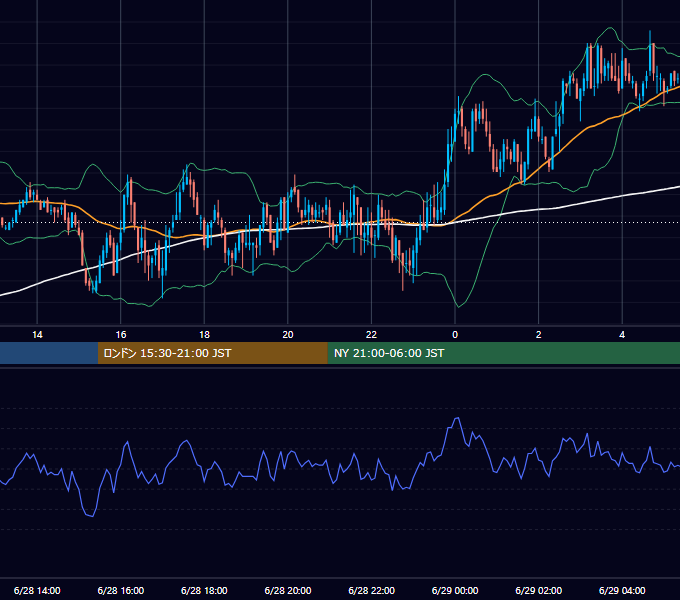Select the 0 hour axis label
680x600 pixels.
[x=455, y=335]
